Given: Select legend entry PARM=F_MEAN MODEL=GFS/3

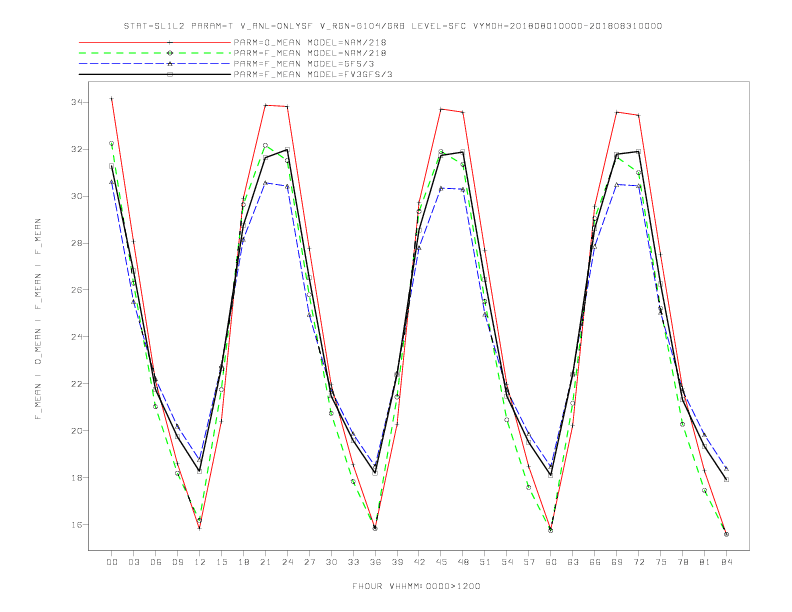Looking at the screenshot, I should [304, 64].
